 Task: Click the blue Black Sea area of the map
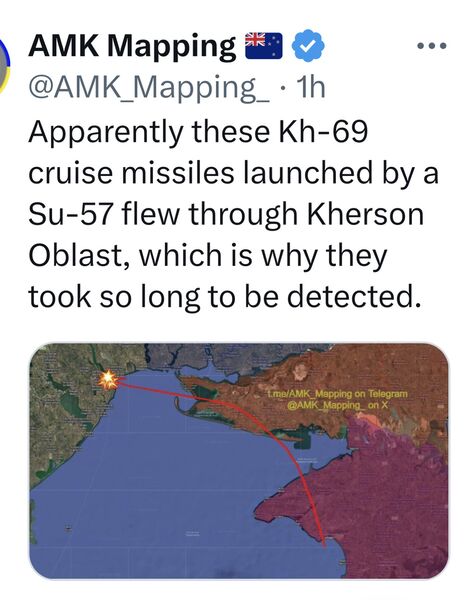coord(153,478)
